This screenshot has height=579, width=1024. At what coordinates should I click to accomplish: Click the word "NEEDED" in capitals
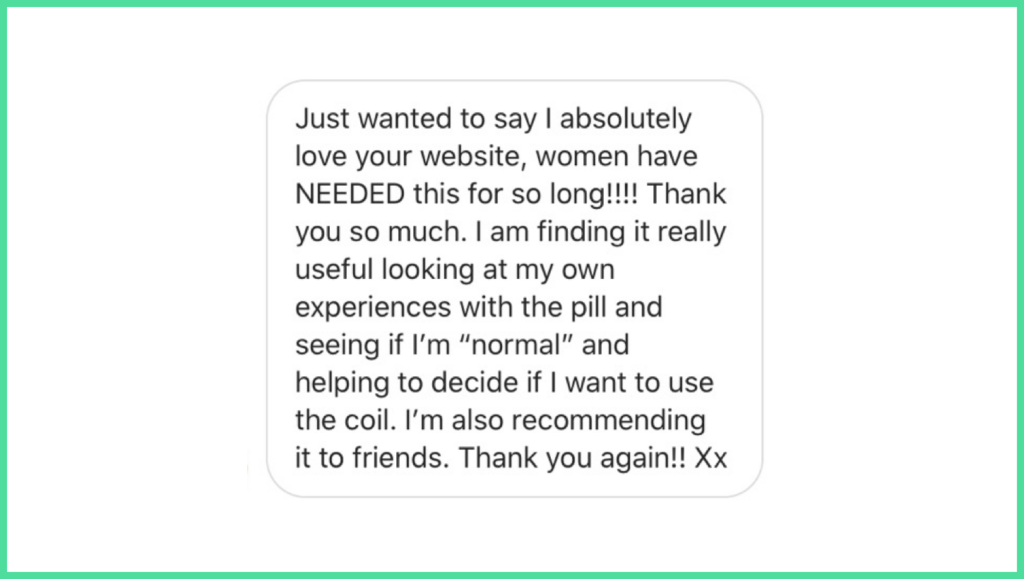click(350, 194)
